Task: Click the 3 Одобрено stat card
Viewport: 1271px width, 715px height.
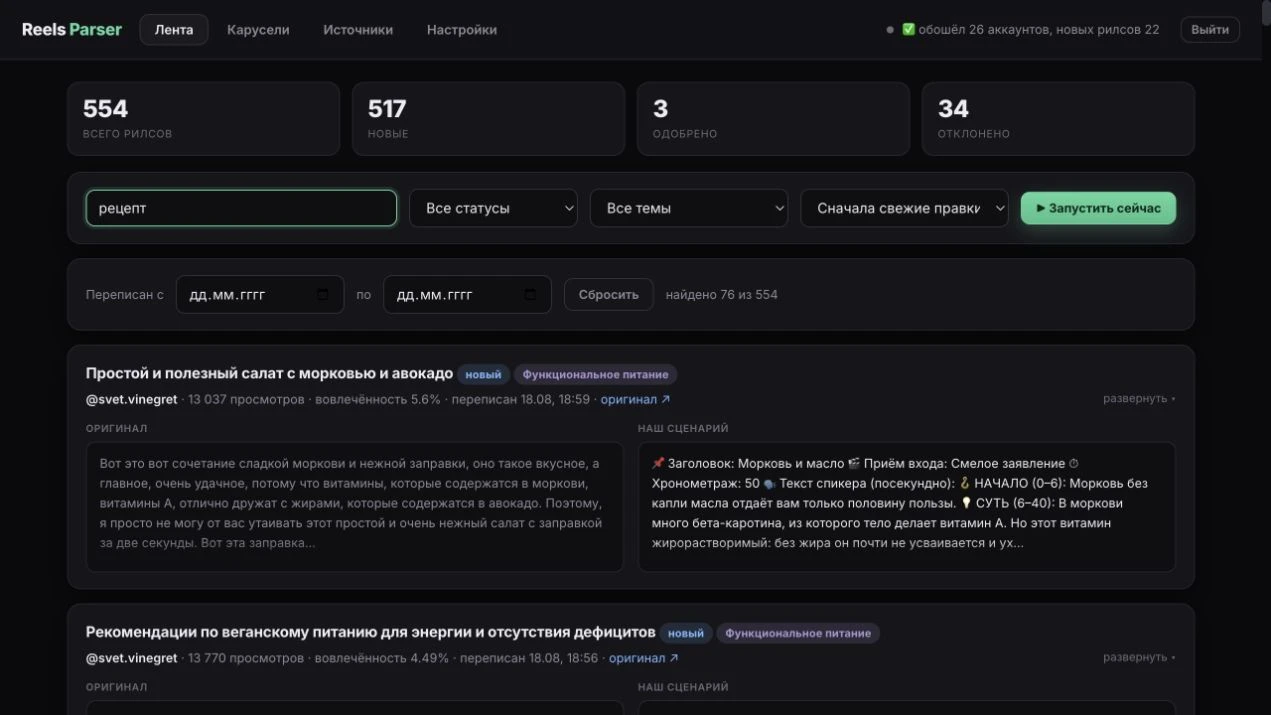Action: [x=773, y=119]
